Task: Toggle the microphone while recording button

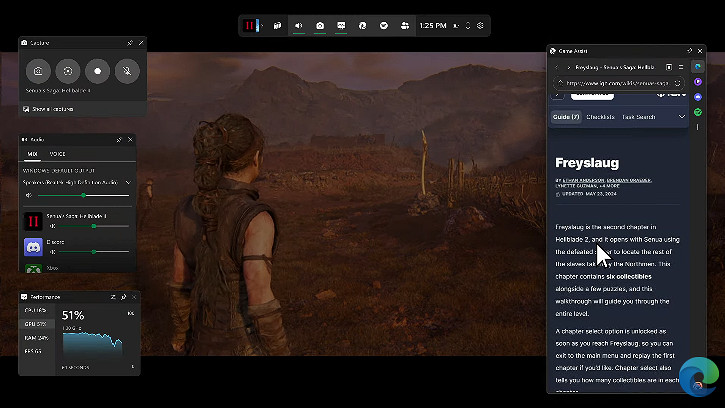Action: pos(126,71)
